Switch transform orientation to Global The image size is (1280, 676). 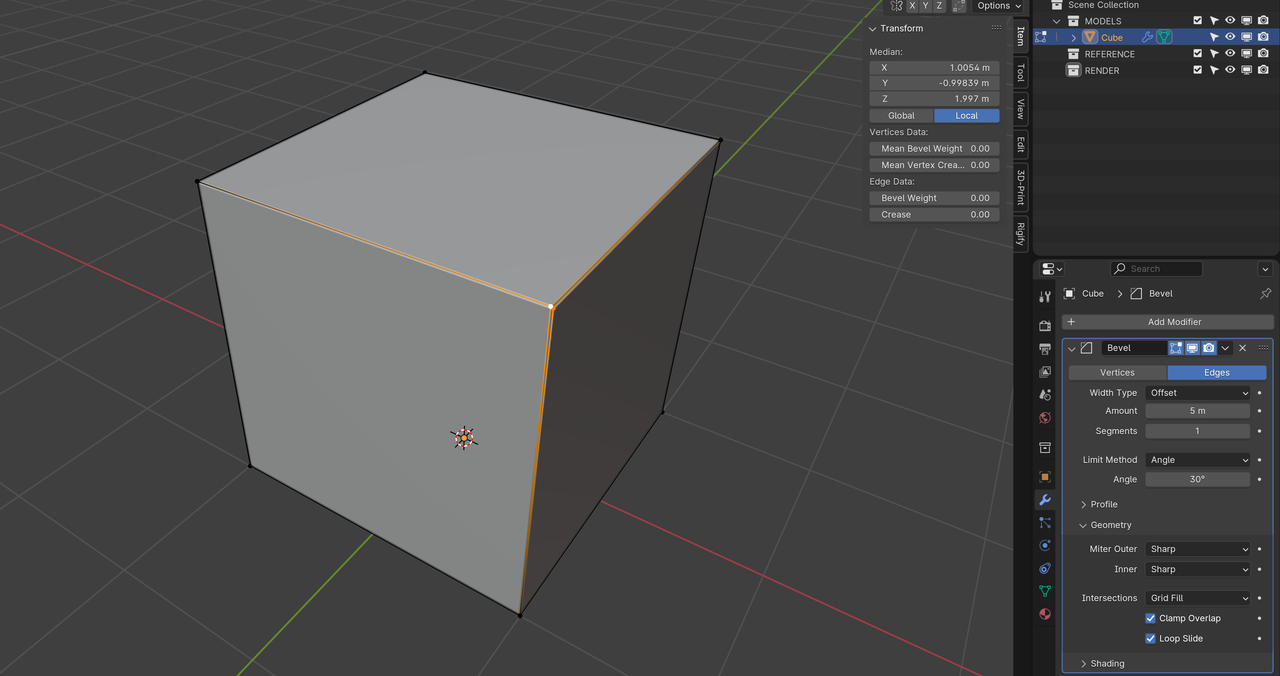click(x=901, y=116)
